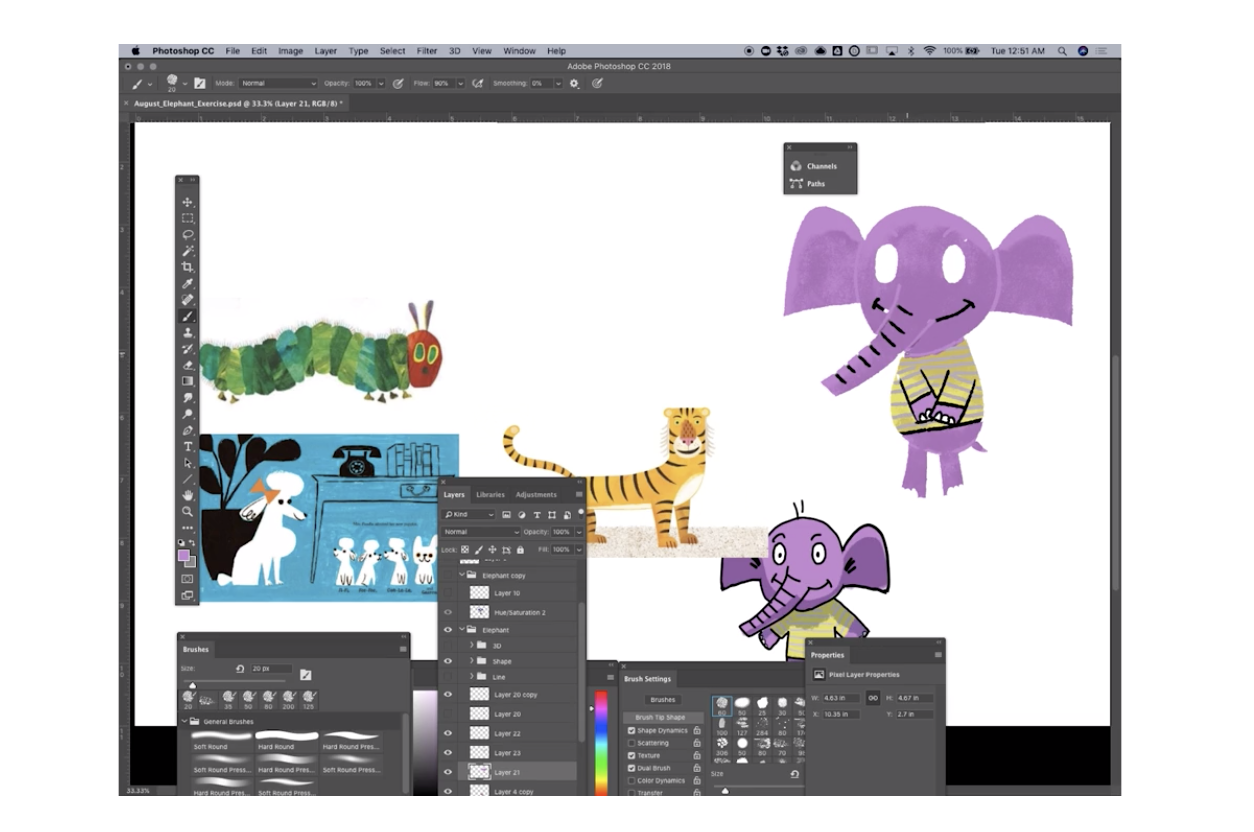Image resolution: width=1254 pixels, height=832 pixels.
Task: Select the Layer 23 thumbnail
Action: (x=480, y=753)
